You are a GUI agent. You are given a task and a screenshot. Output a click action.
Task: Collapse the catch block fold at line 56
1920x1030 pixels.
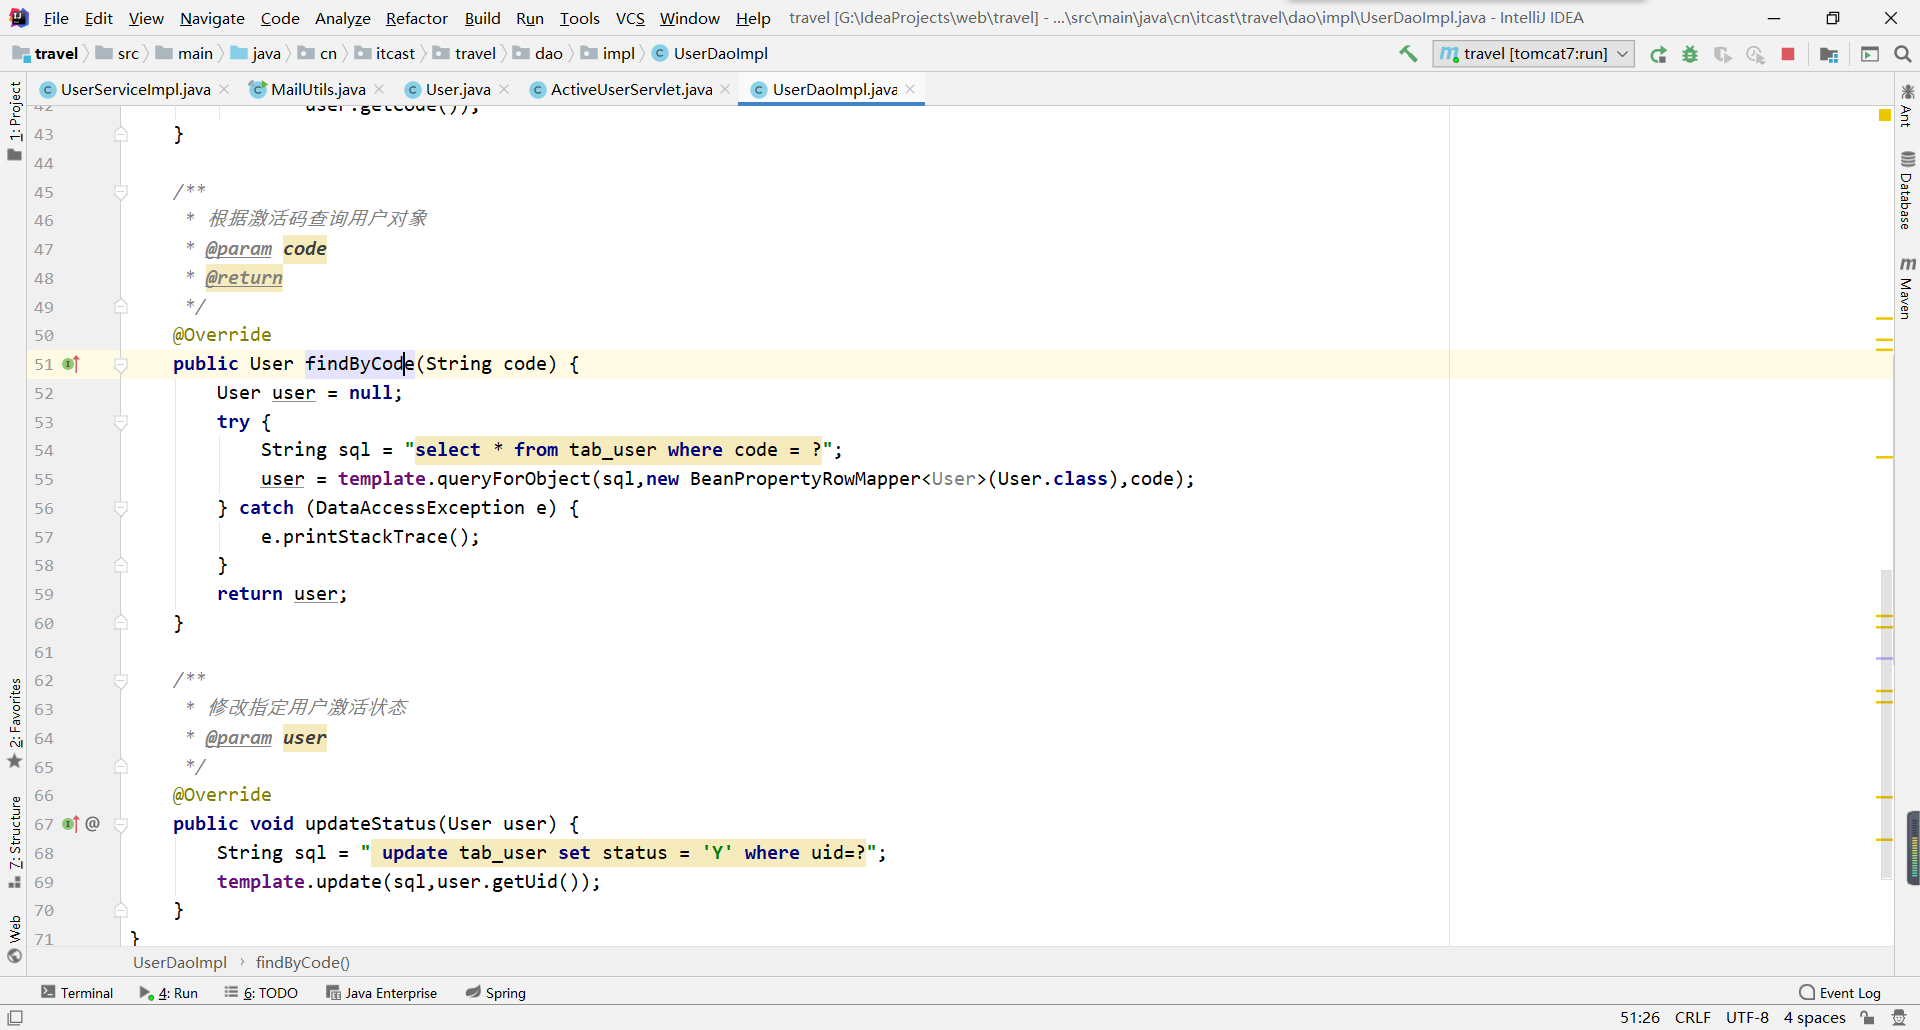tap(121, 508)
